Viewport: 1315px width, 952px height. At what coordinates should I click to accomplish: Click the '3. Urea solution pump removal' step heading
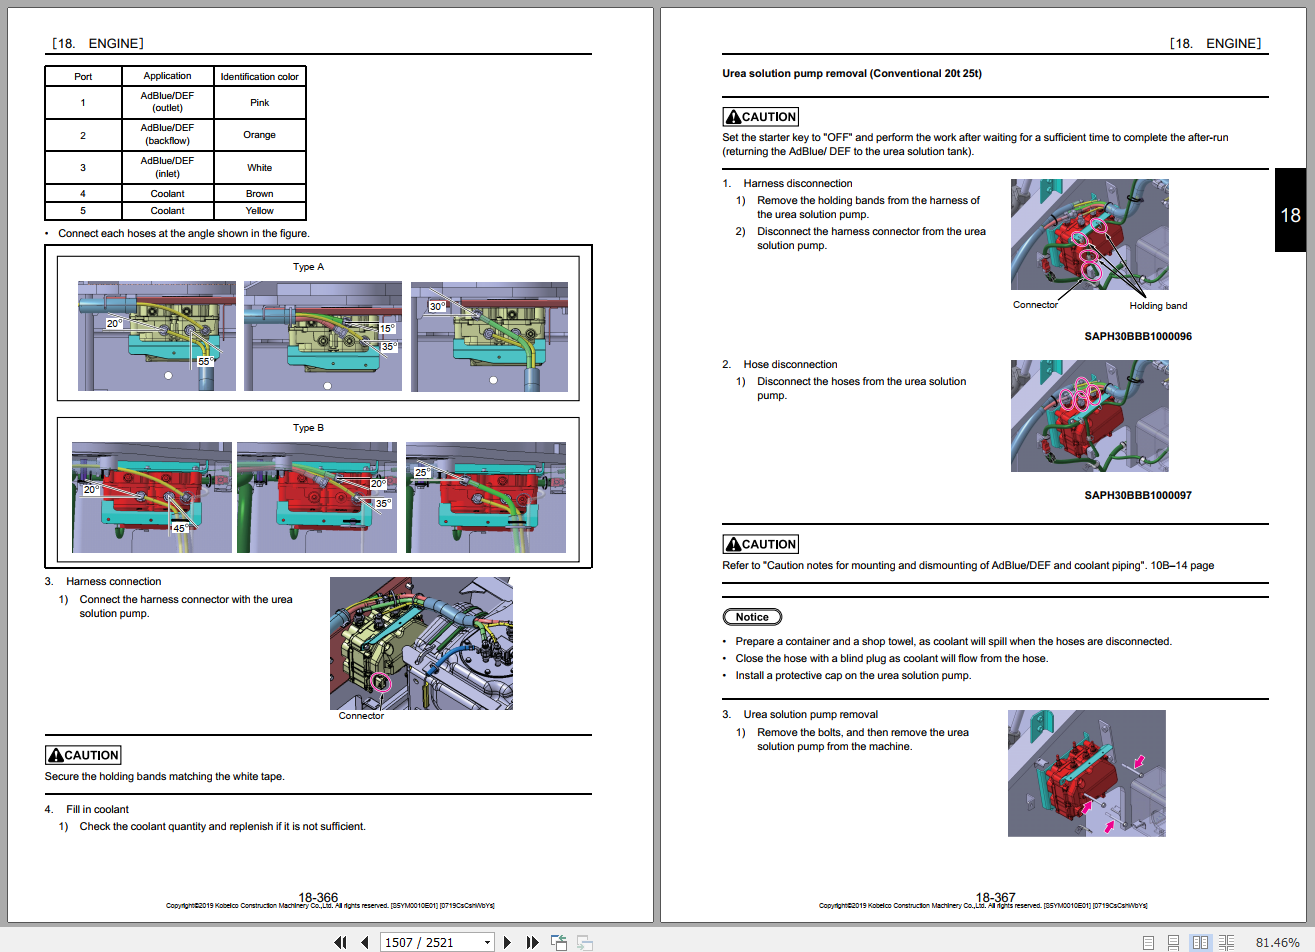[800, 714]
